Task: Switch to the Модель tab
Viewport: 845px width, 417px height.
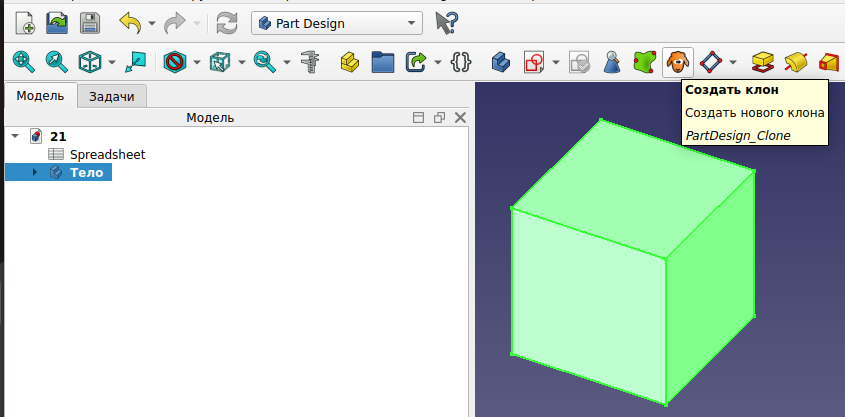Action: (x=40, y=96)
